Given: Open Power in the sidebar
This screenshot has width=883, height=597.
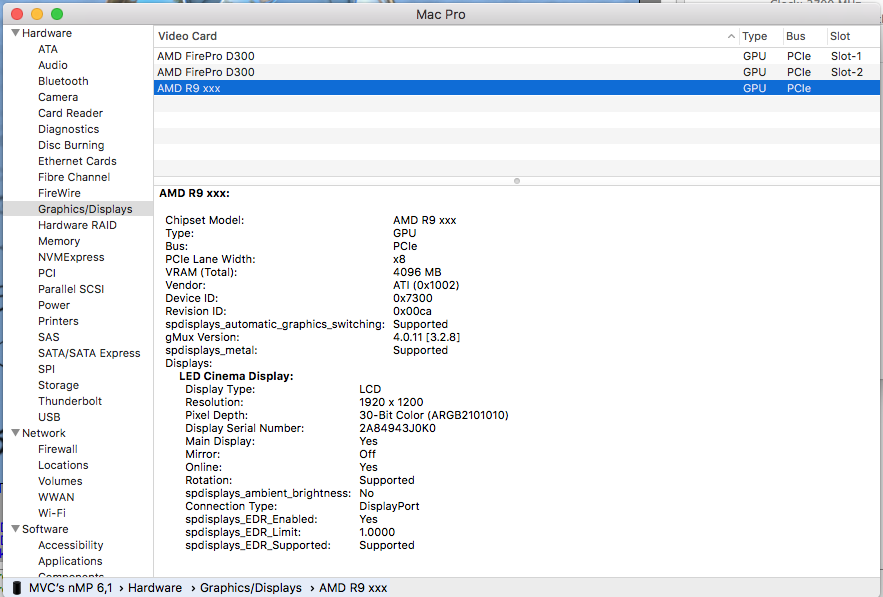Looking at the screenshot, I should click(x=54, y=305).
